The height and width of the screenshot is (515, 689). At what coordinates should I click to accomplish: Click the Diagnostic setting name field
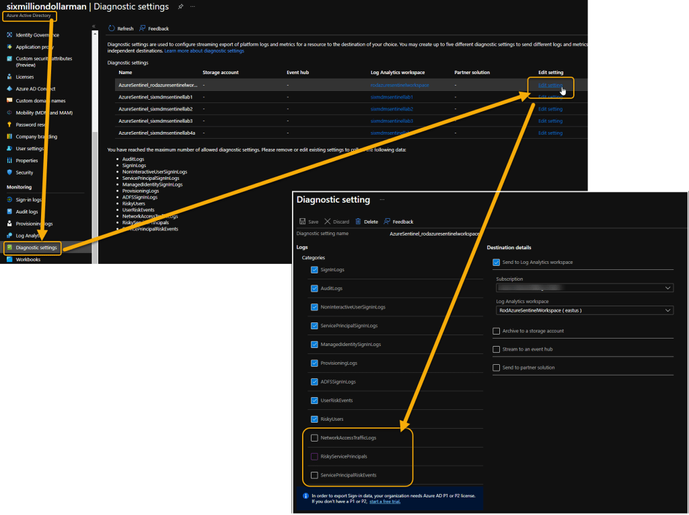434,234
